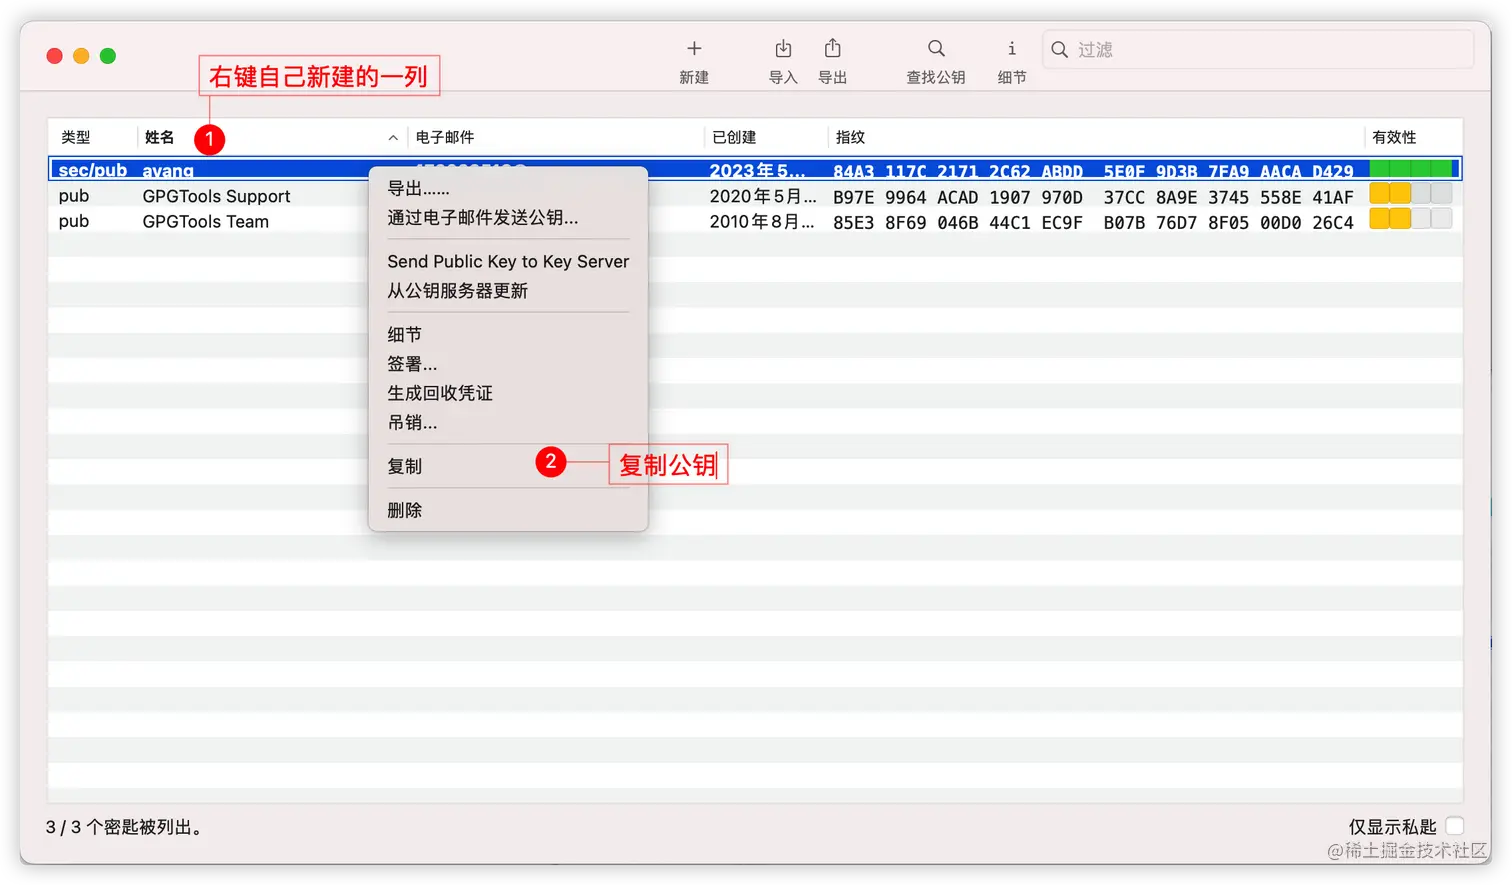Viewport: 1512px width, 885px height.
Task: Sort by the 姓名 column header
Action: pos(159,137)
